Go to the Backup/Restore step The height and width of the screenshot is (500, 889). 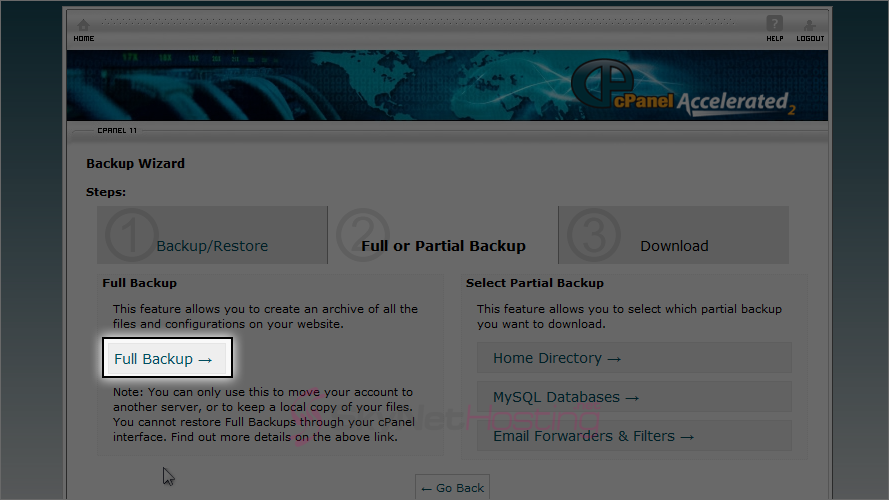click(212, 246)
